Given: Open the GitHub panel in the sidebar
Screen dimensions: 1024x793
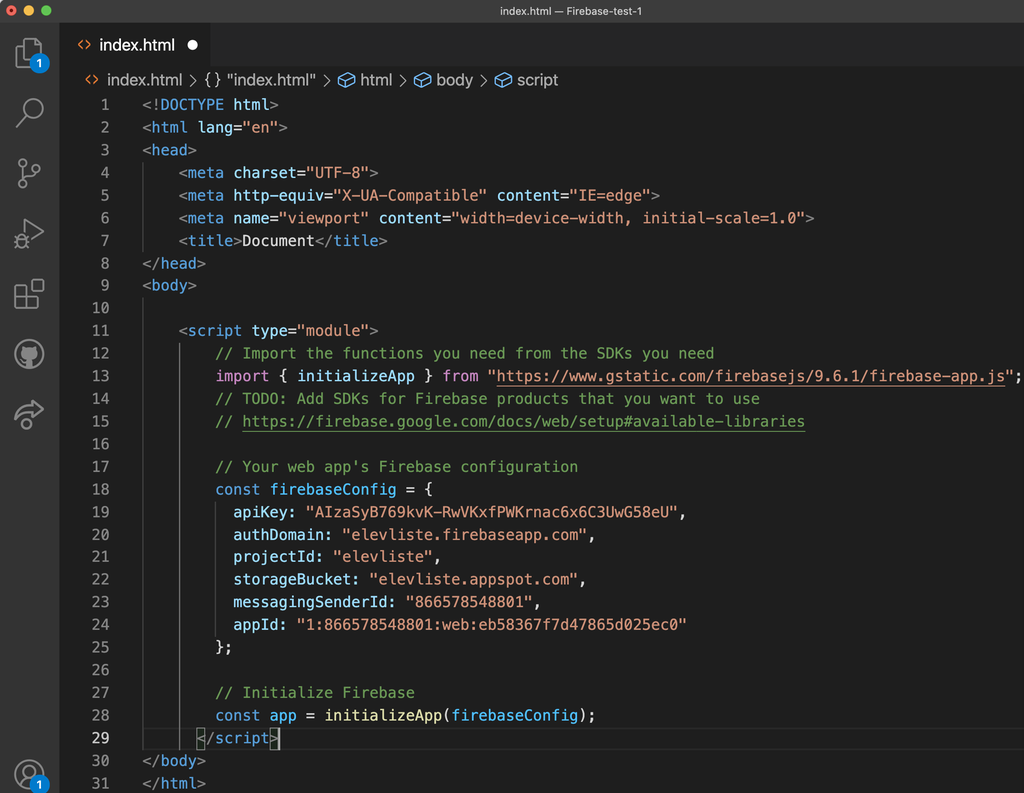Looking at the screenshot, I should tap(29, 353).
